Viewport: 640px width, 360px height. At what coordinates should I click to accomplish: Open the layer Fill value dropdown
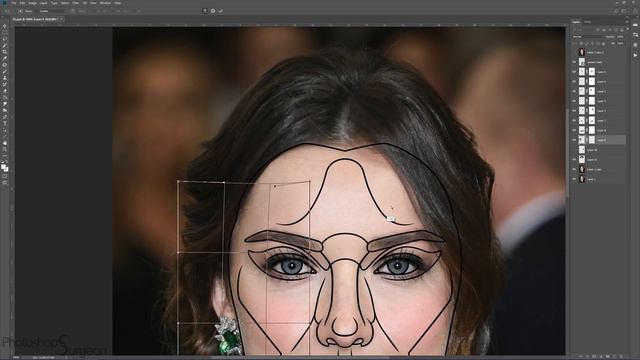620,43
